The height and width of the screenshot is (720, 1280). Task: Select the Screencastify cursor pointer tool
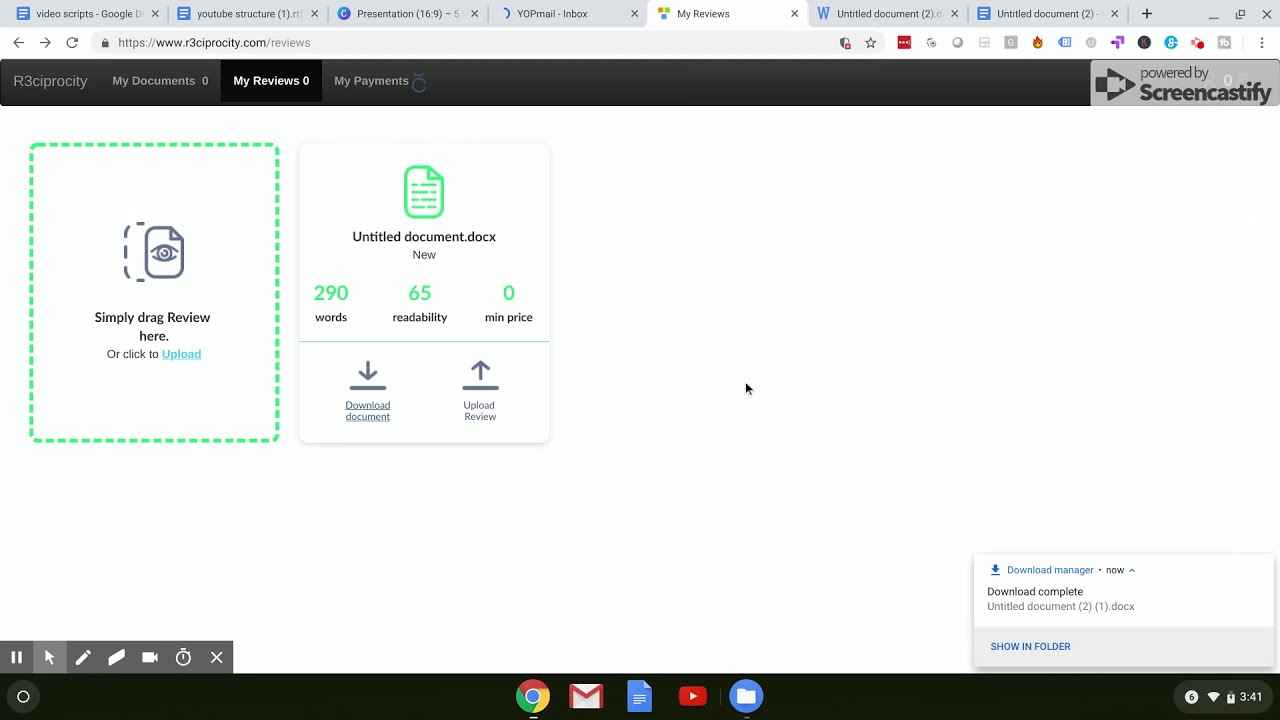click(x=49, y=657)
